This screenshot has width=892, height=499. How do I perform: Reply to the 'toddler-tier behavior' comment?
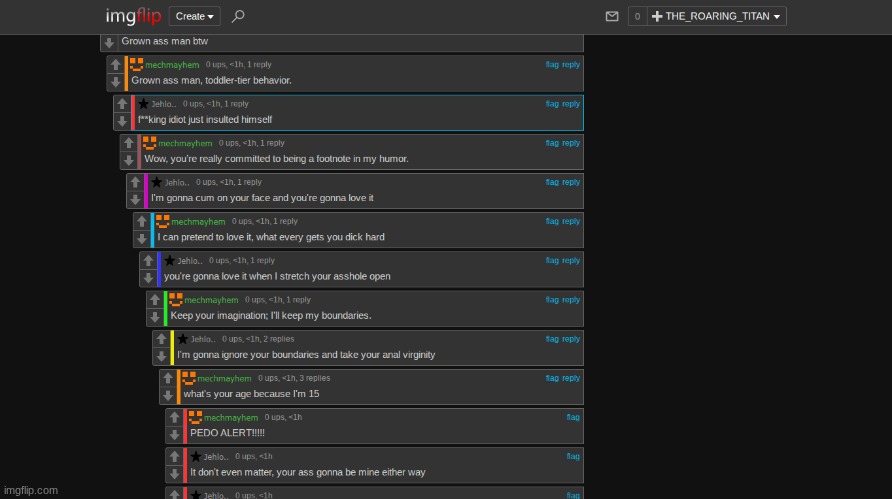[571, 65]
